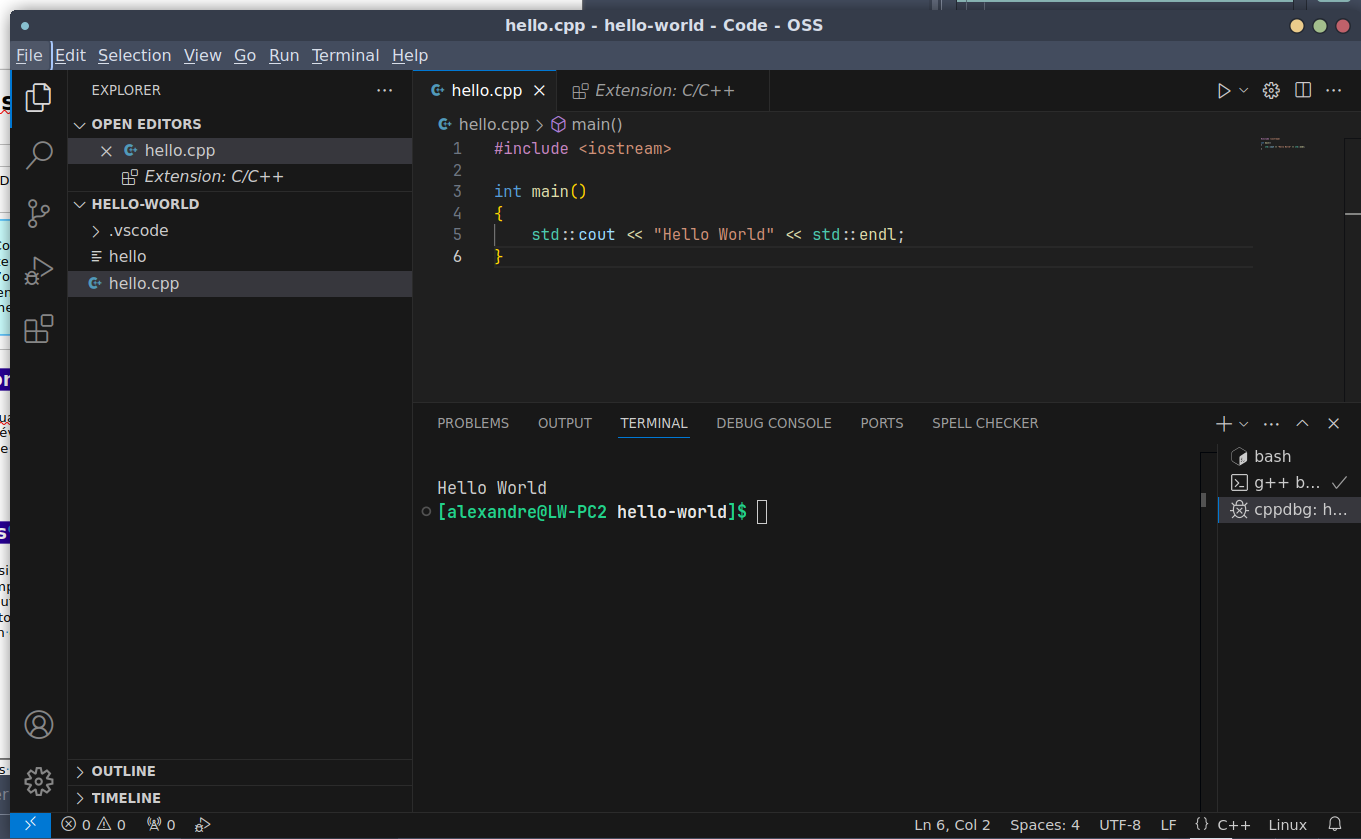Open the Source Control view
Viewport: 1361px width, 839px height.
pos(39,213)
